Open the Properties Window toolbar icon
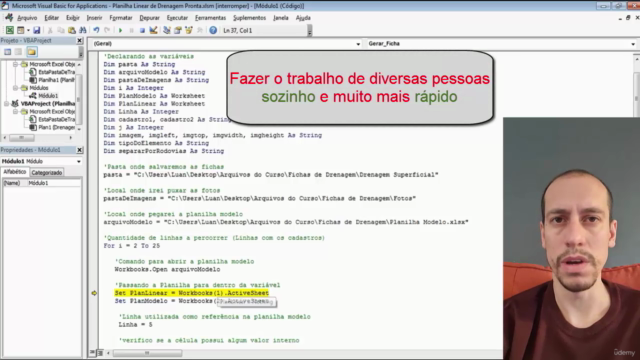640x360 pixels. [x=178, y=30]
